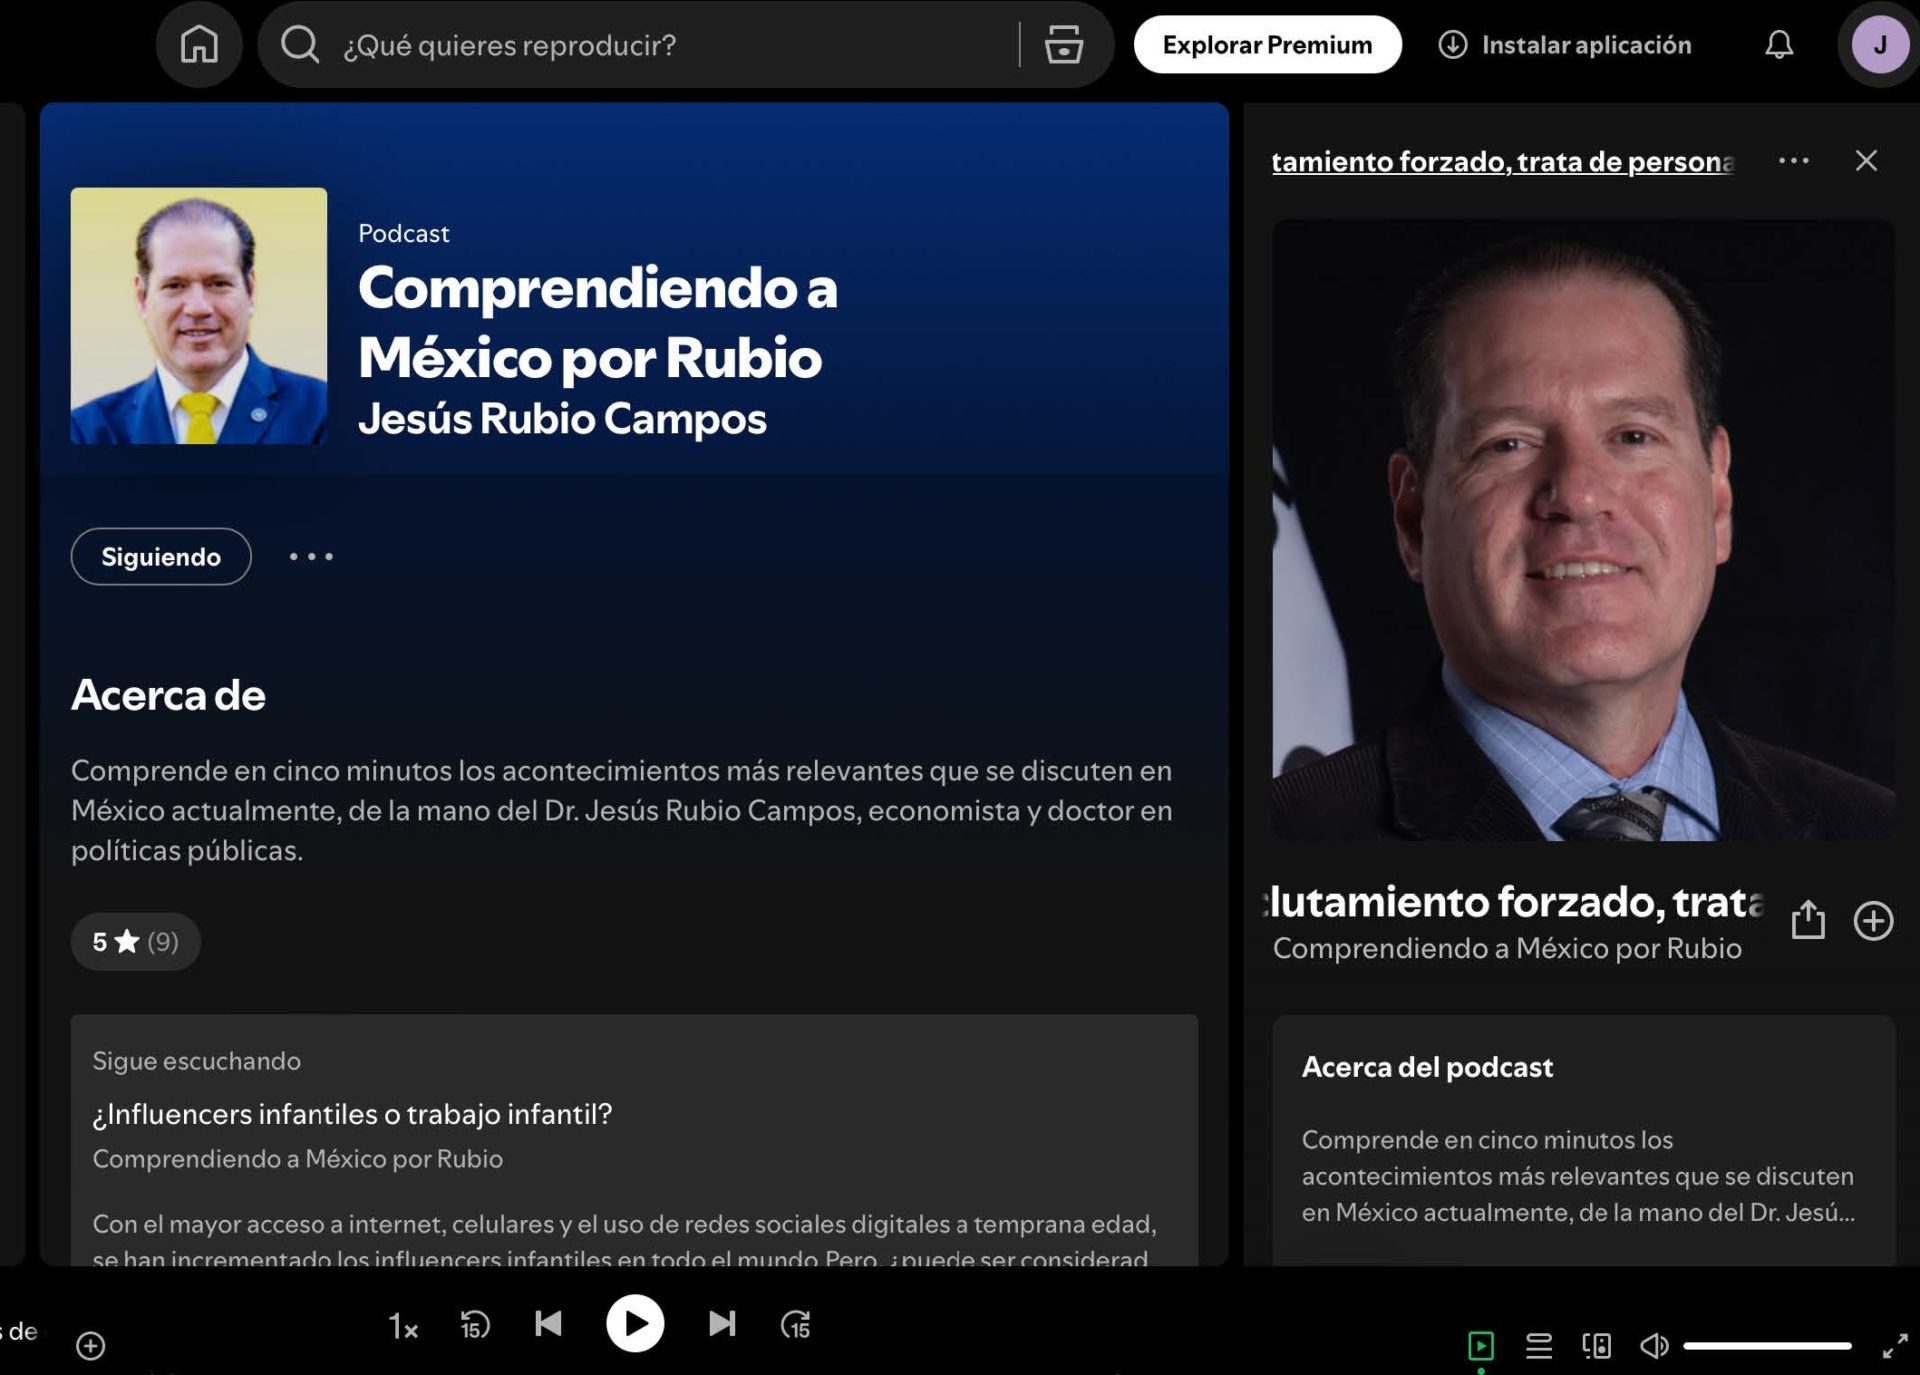The width and height of the screenshot is (1920, 1375).
Task: Close the now playing side panel
Action: coord(1866,160)
